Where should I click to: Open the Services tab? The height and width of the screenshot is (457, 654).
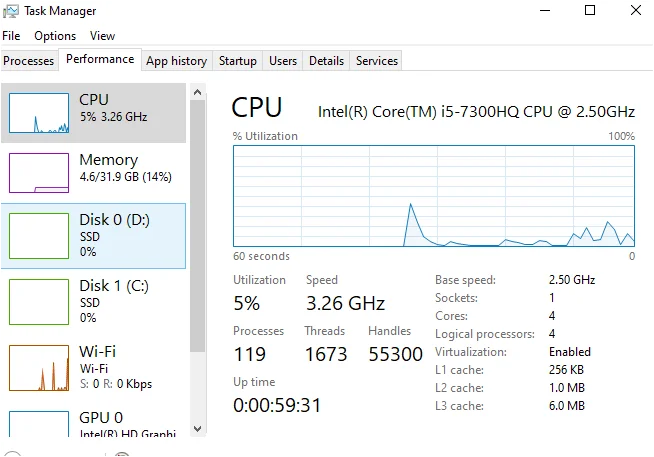pyautogui.click(x=377, y=61)
